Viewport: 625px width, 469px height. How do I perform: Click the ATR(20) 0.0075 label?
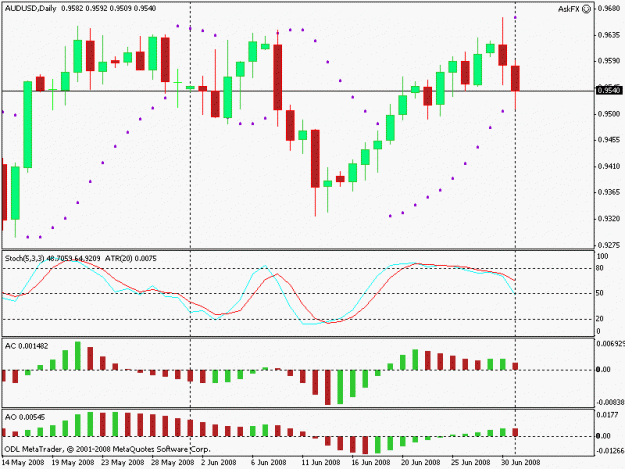131,259
